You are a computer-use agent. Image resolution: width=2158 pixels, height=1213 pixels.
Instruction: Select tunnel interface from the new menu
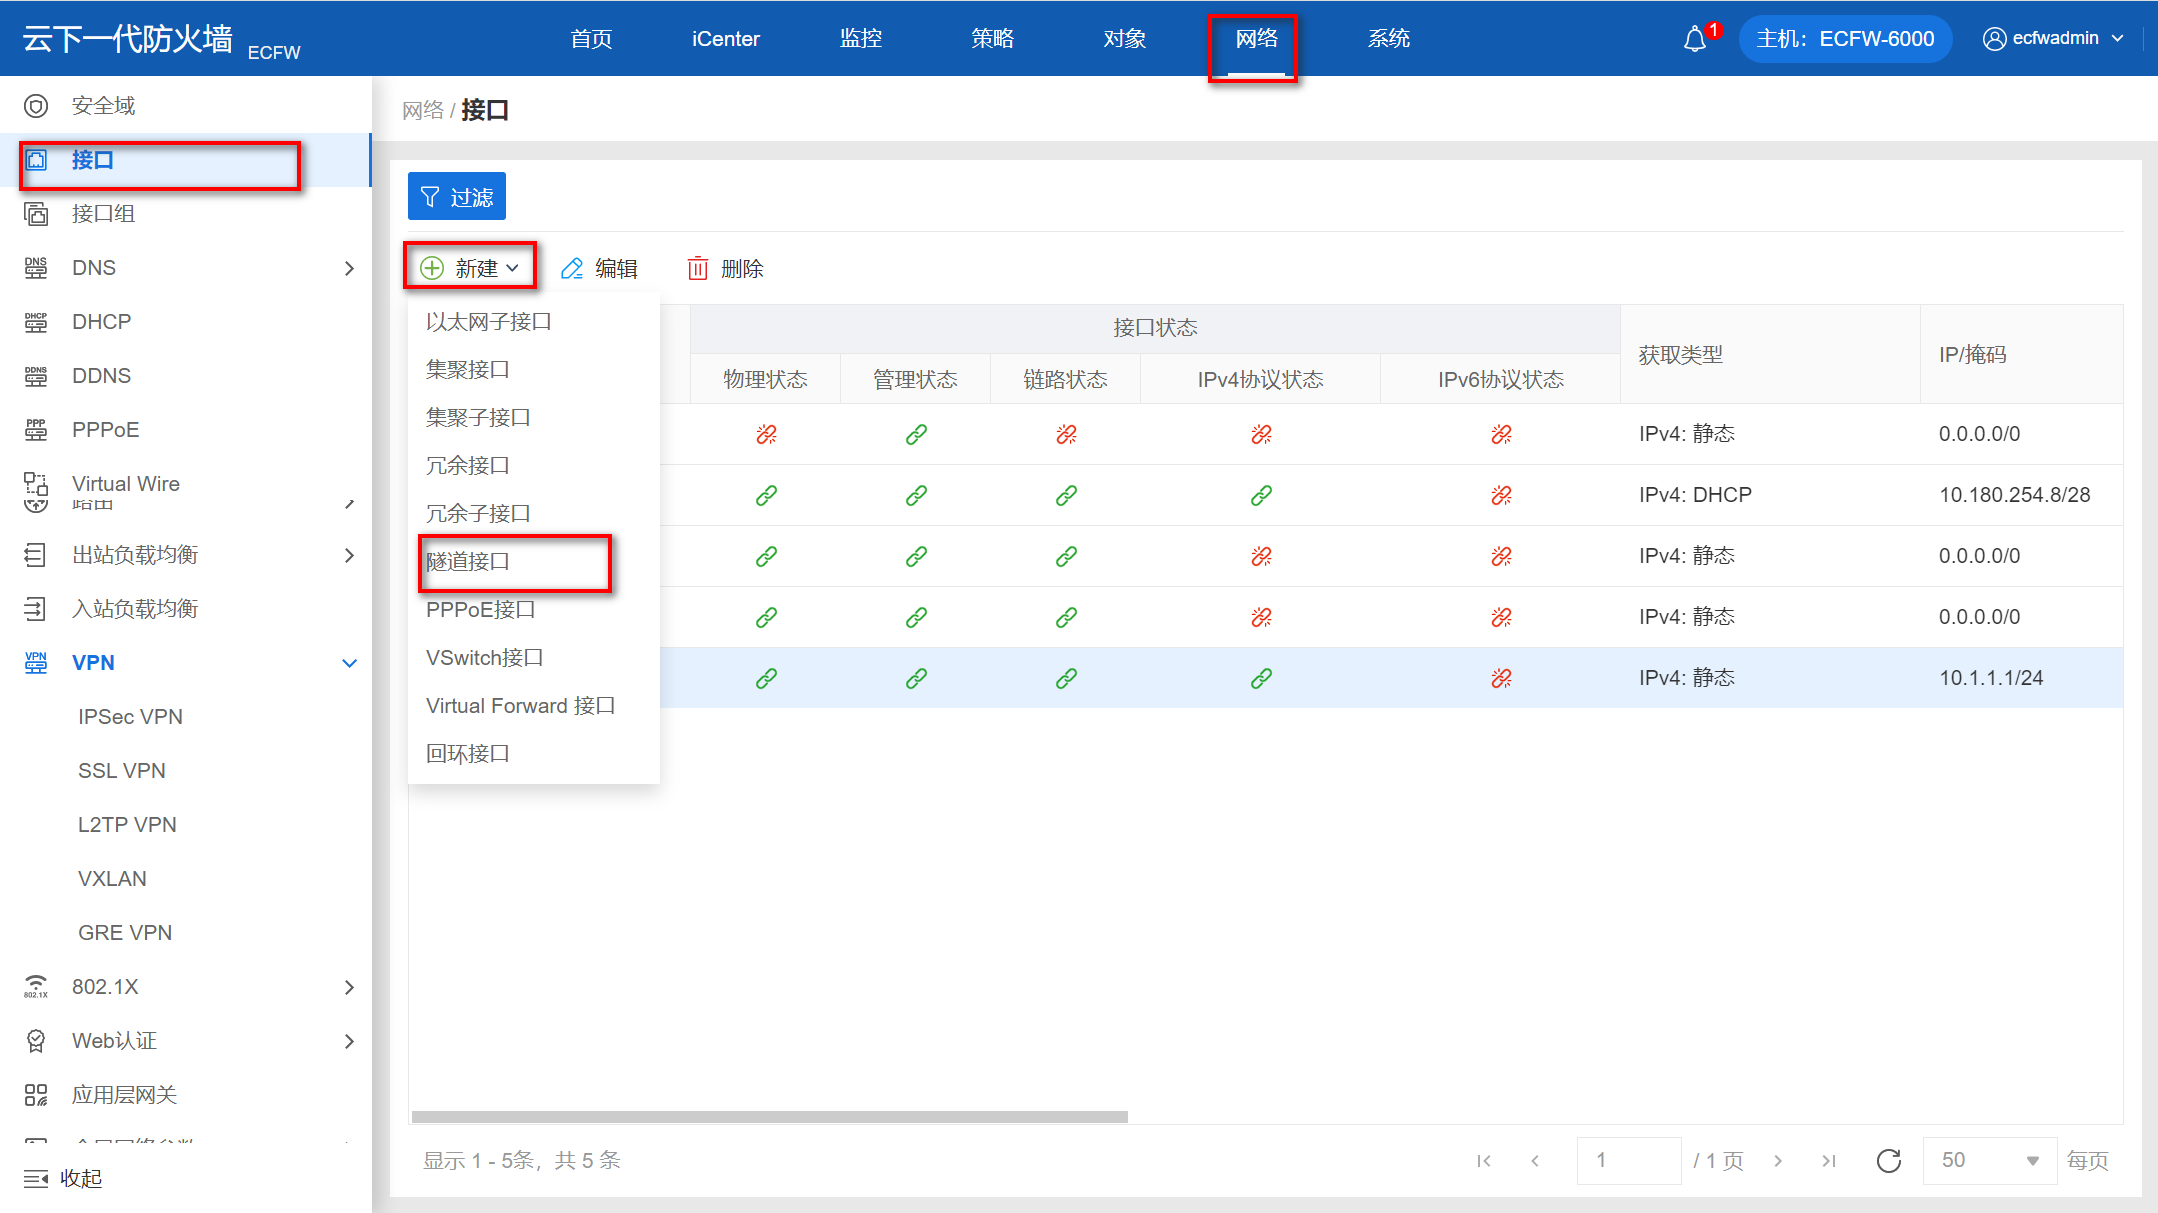tap(468, 562)
